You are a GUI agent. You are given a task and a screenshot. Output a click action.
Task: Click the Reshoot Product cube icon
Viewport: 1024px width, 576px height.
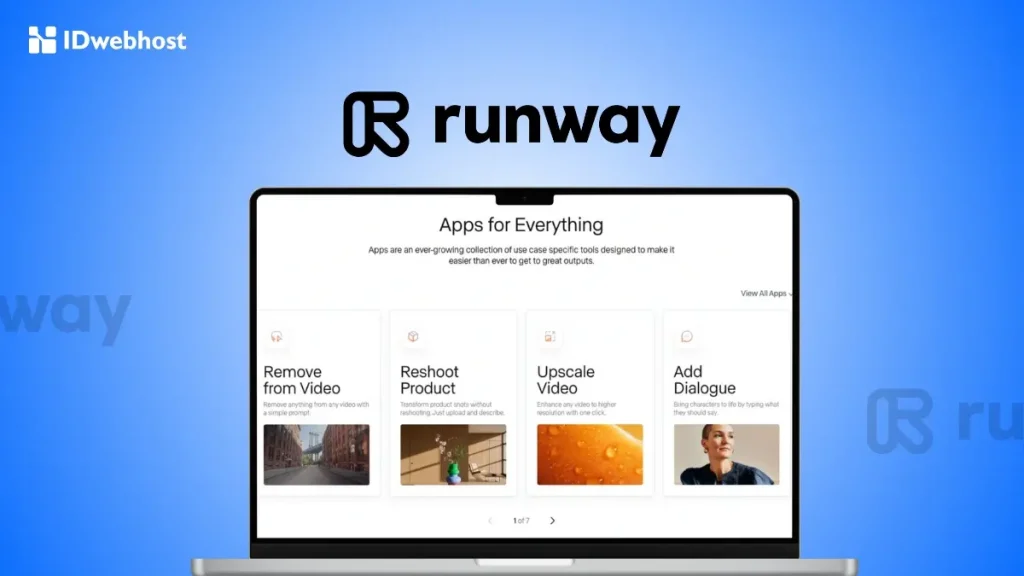pyautogui.click(x=412, y=337)
